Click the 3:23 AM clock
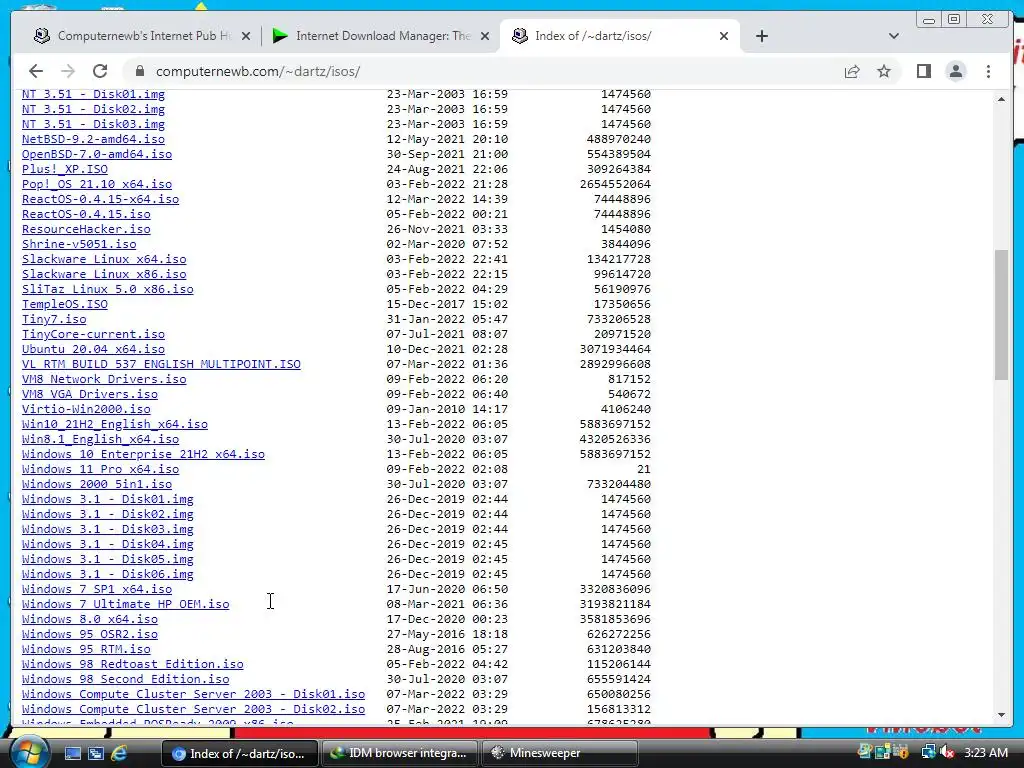Viewport: 1024px width, 768px height. (x=986, y=753)
